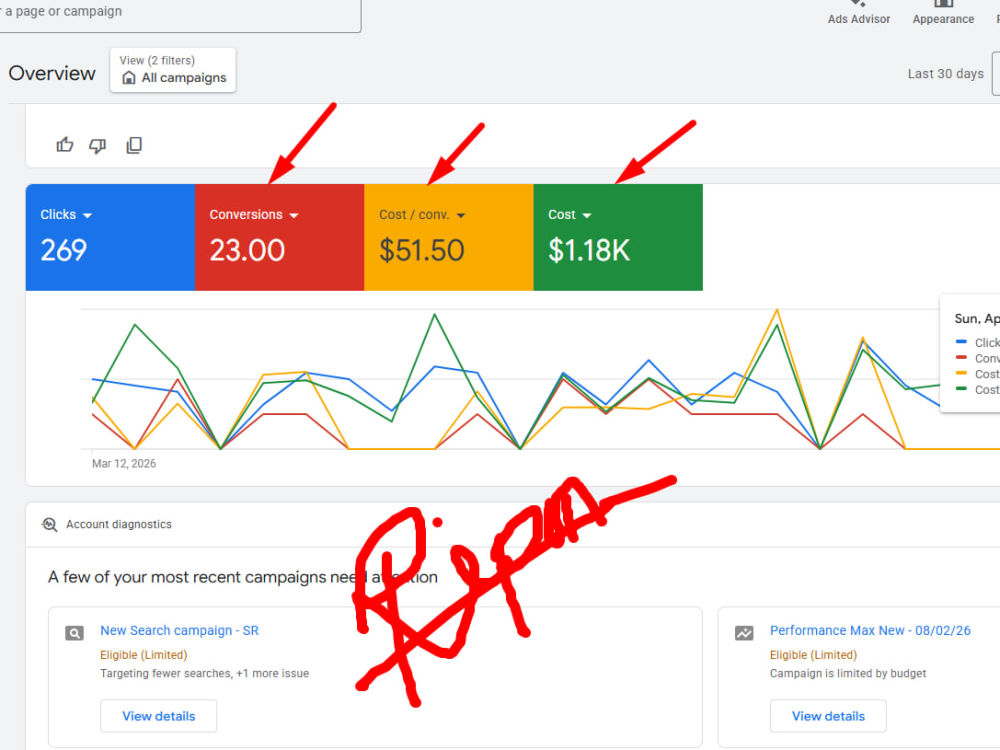
Task: Open the Appearance settings
Action: coord(943,13)
